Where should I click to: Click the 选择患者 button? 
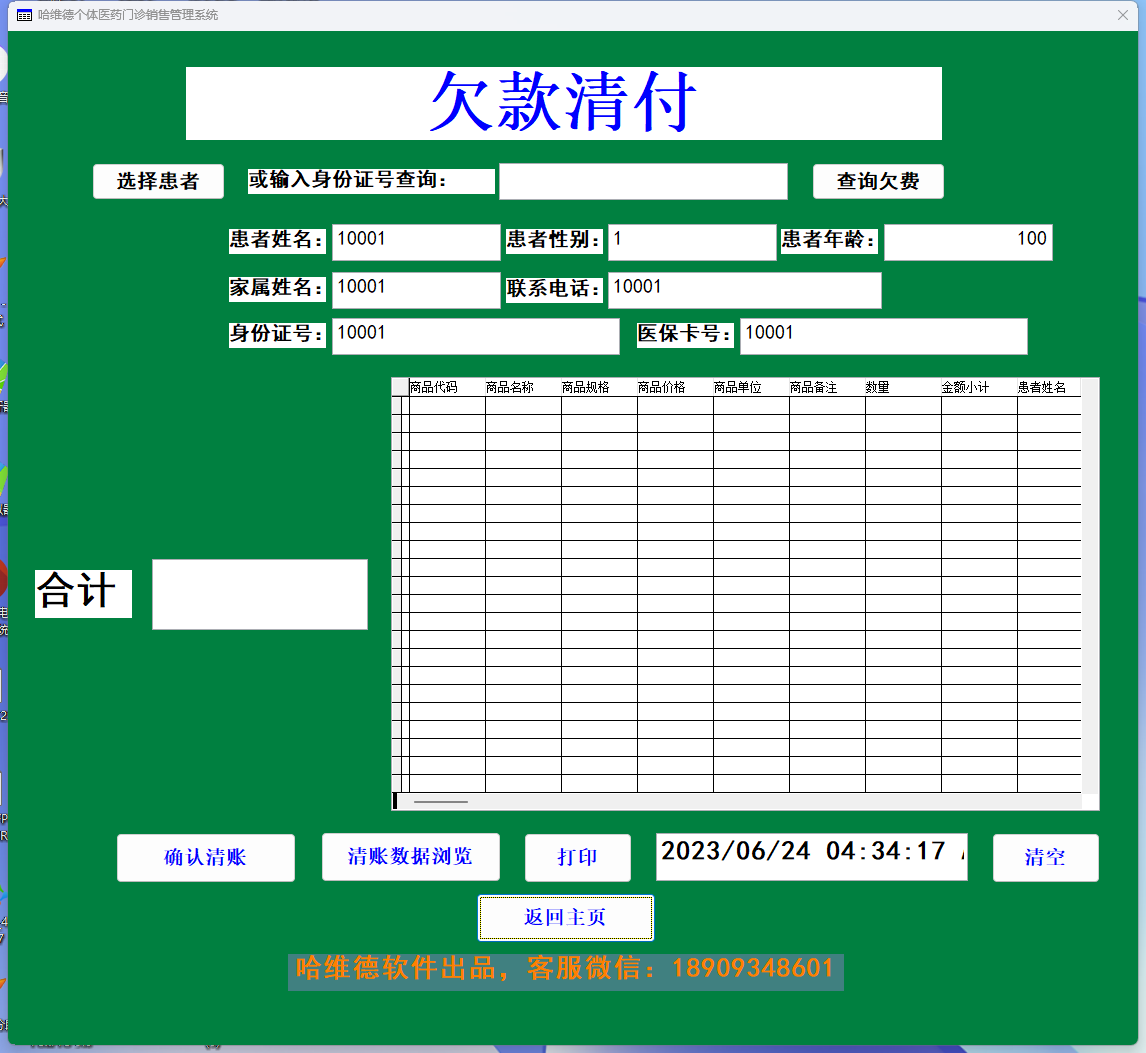click(x=158, y=181)
